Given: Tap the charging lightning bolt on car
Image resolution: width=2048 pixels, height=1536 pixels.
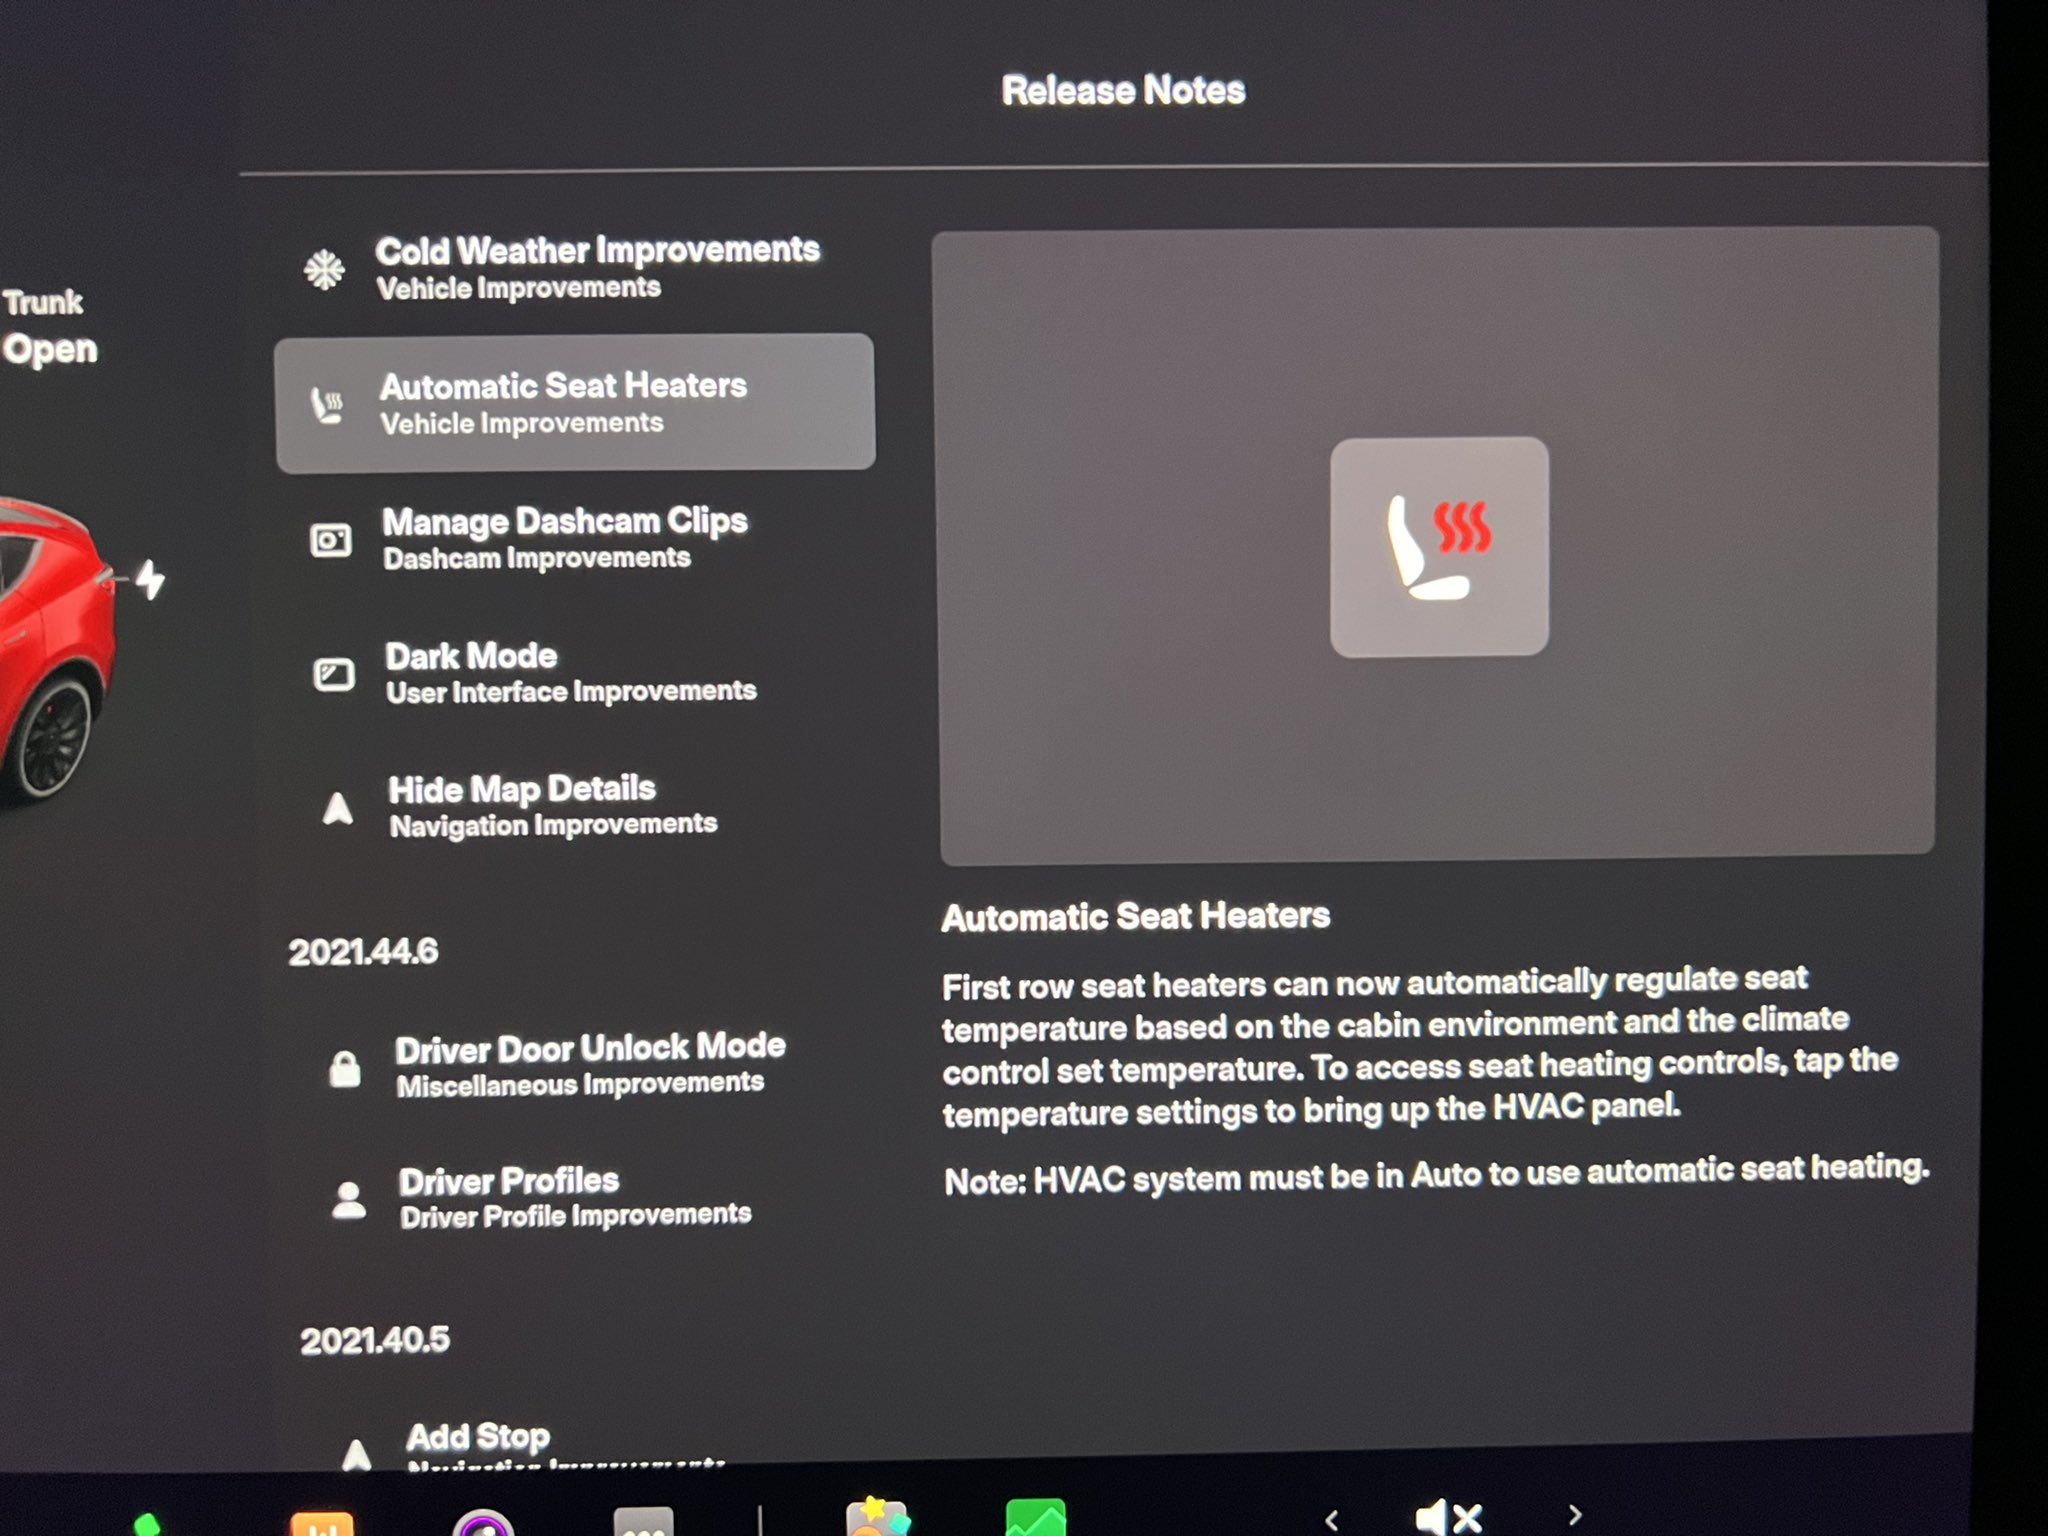Looking at the screenshot, I should coord(150,579).
